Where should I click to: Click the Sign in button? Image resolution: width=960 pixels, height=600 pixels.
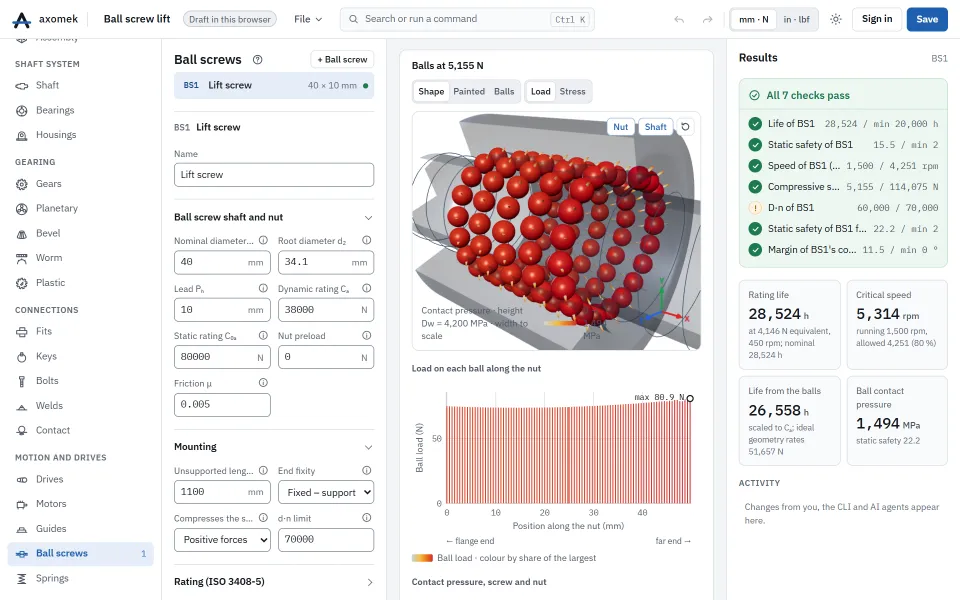point(877,19)
